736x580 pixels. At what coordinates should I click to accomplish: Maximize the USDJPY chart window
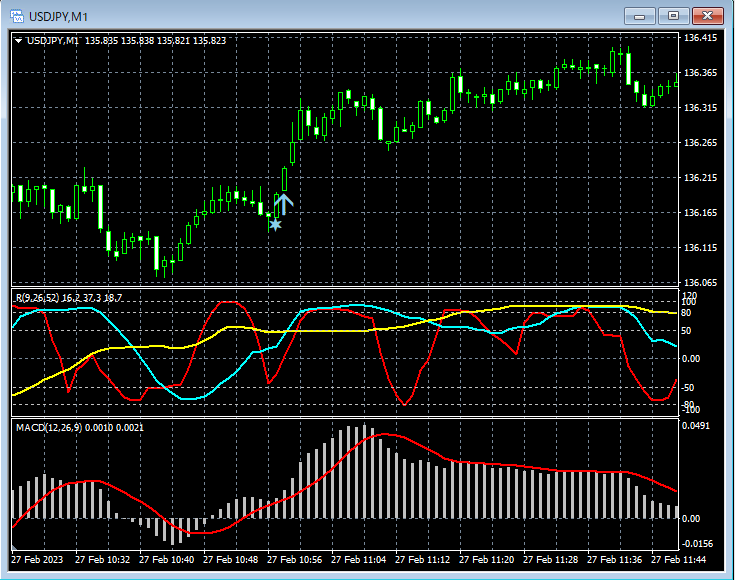coord(673,16)
